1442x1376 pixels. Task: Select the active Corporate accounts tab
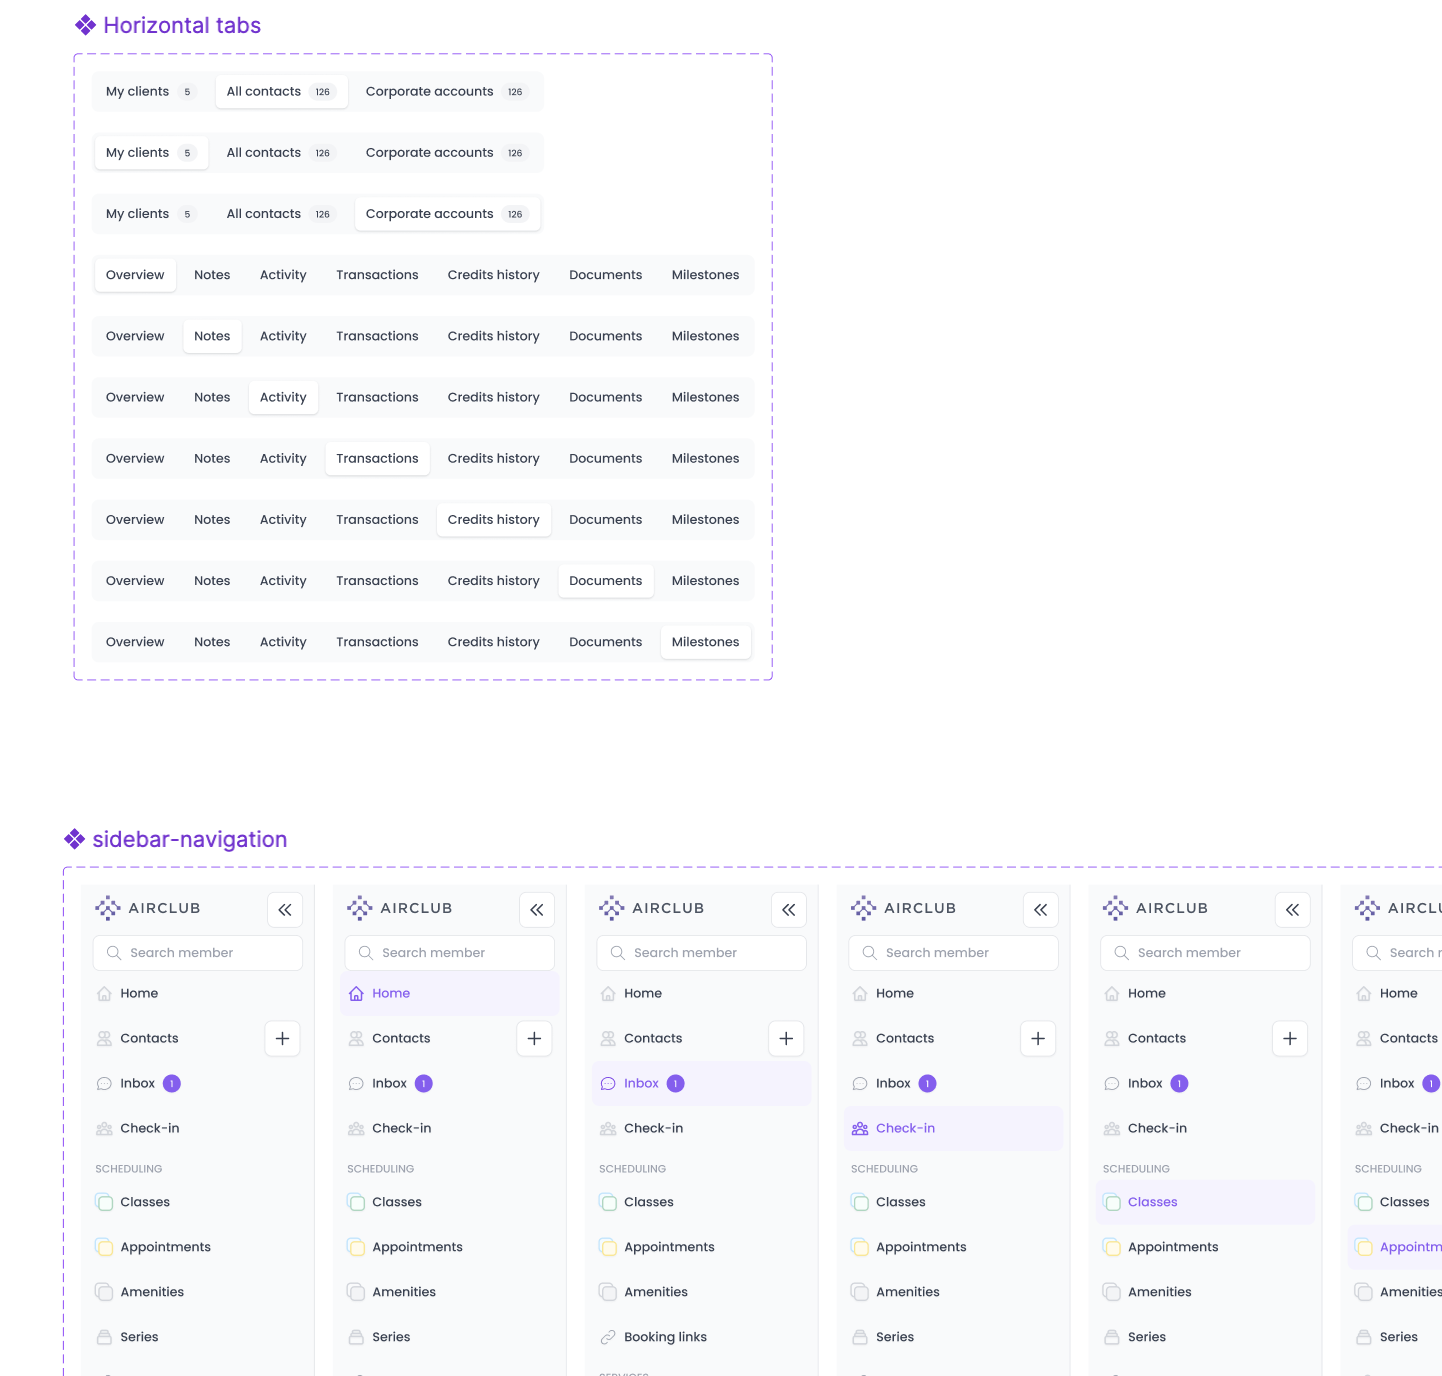point(447,213)
